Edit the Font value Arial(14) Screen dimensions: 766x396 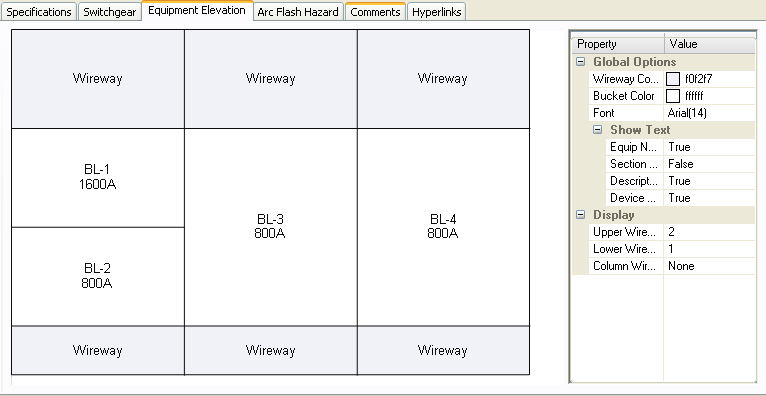coord(709,113)
